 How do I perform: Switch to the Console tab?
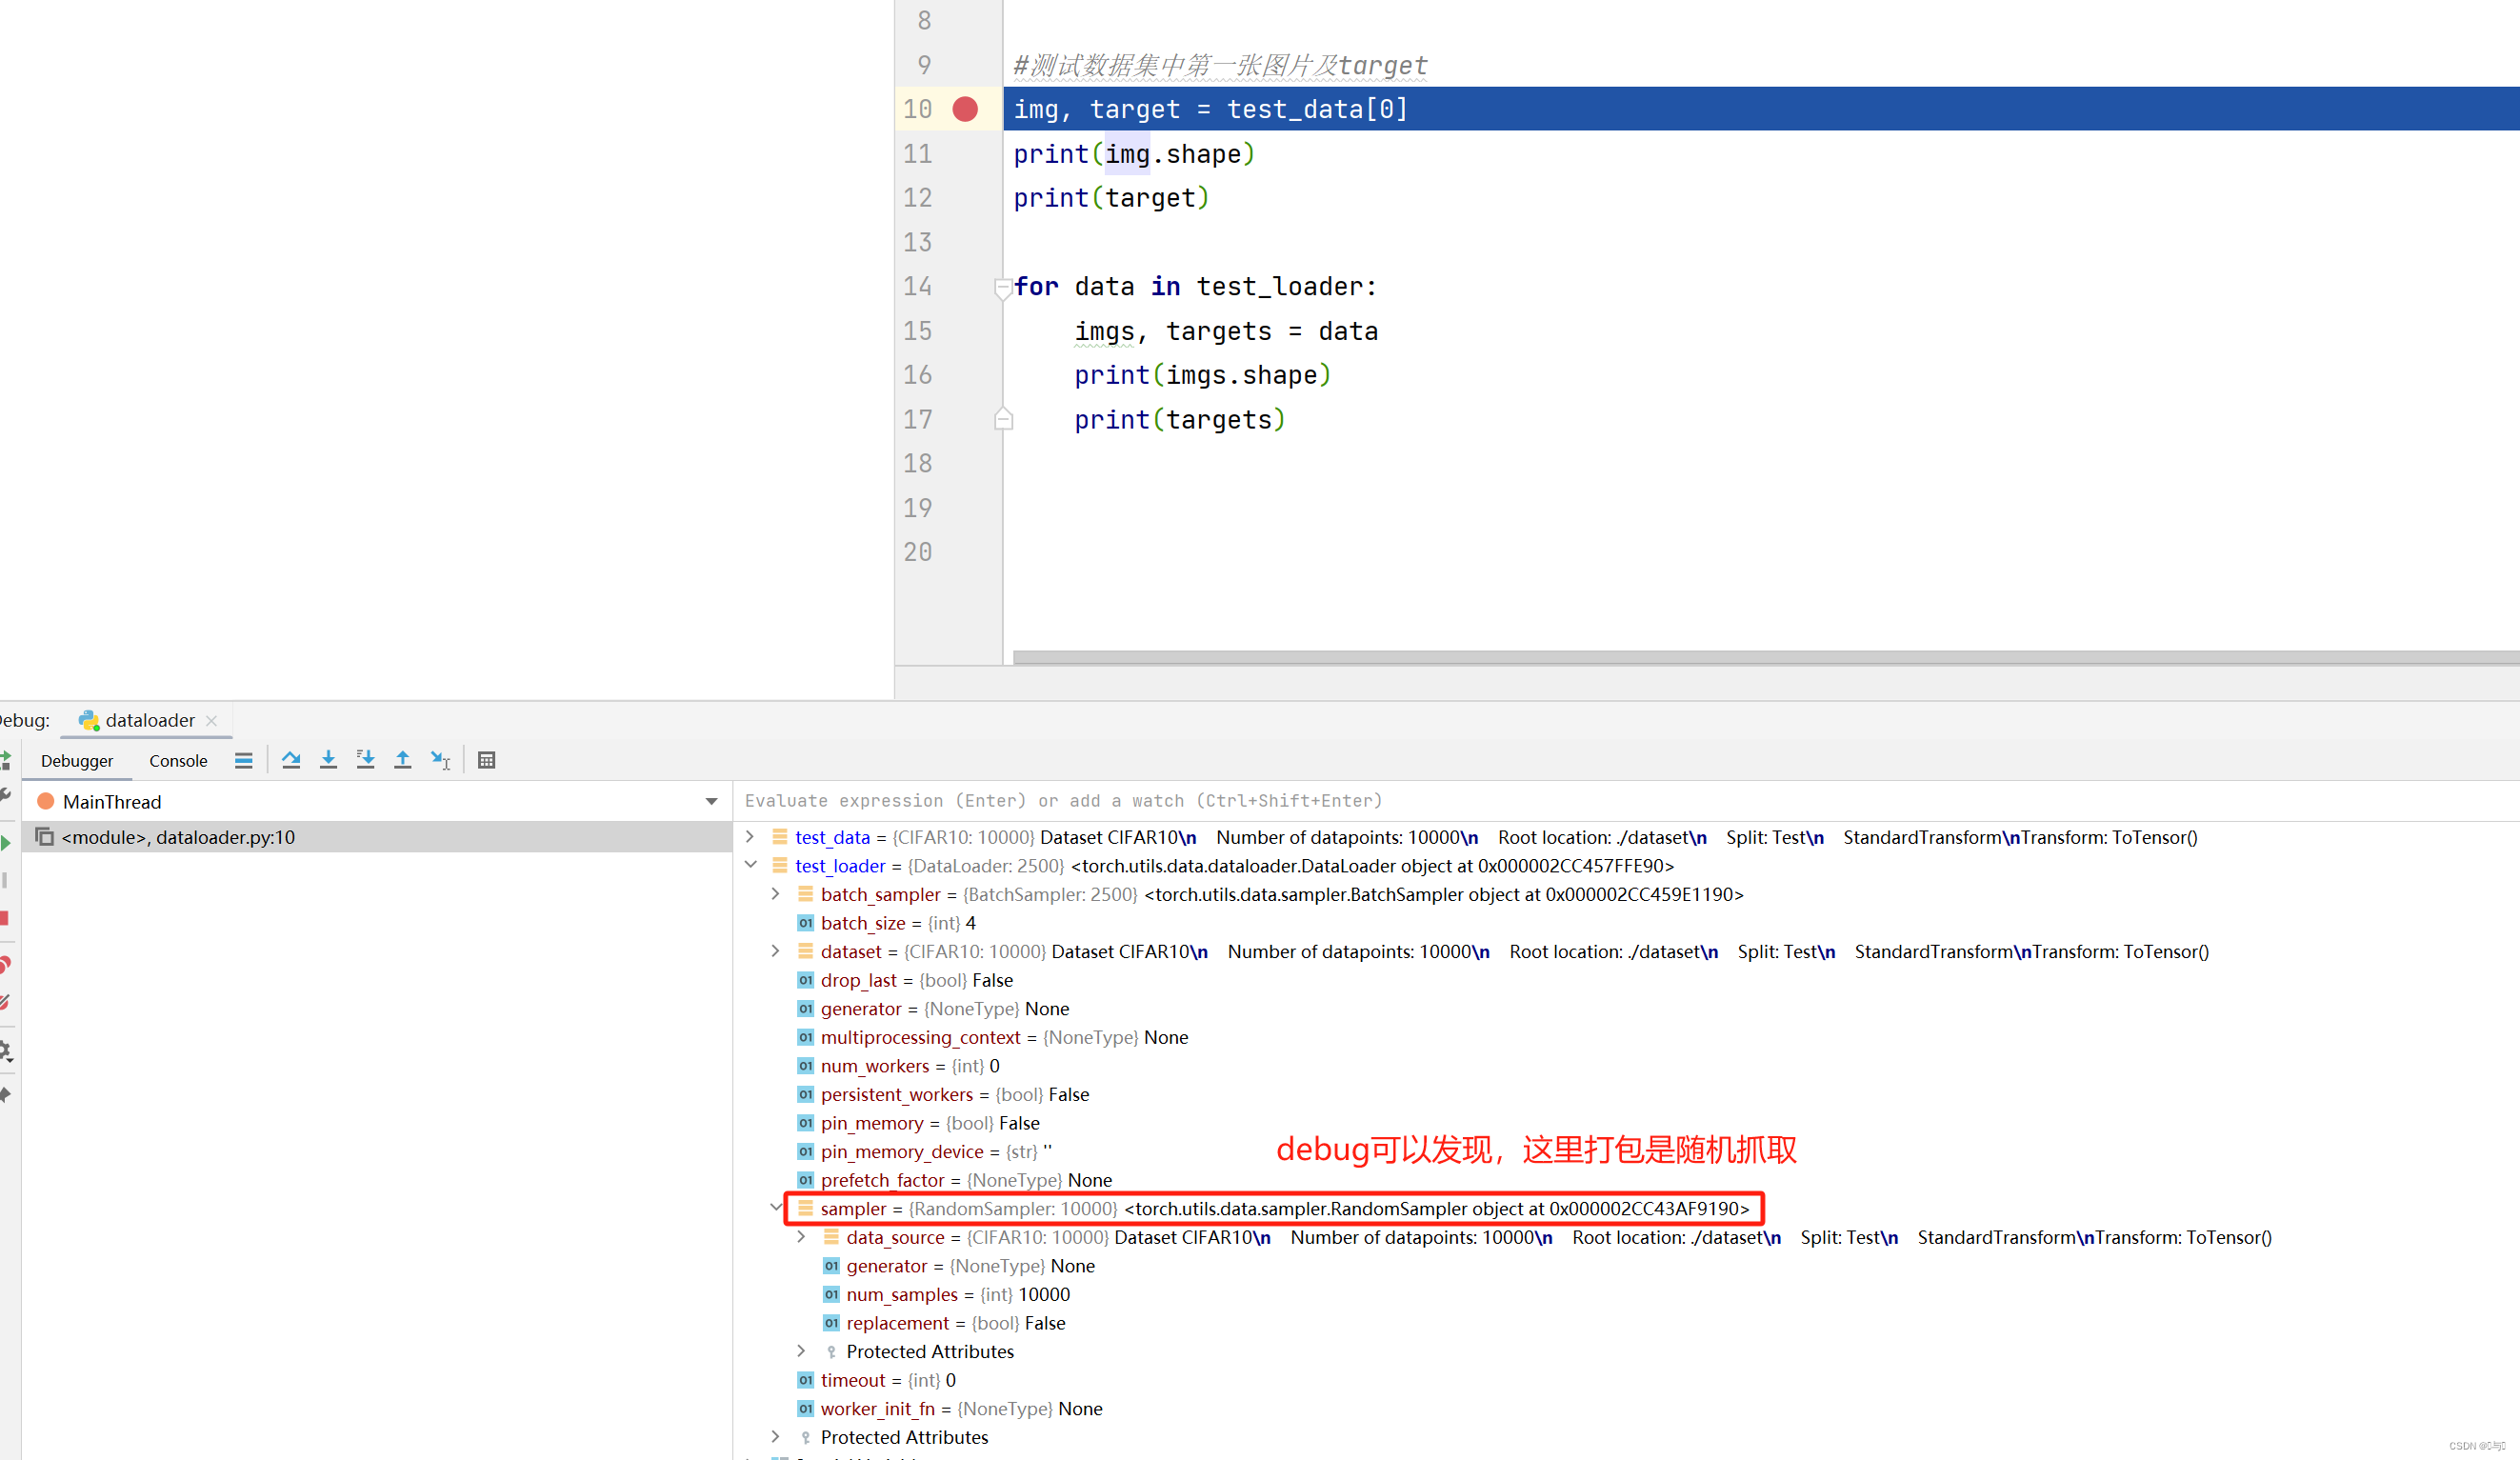(178, 760)
